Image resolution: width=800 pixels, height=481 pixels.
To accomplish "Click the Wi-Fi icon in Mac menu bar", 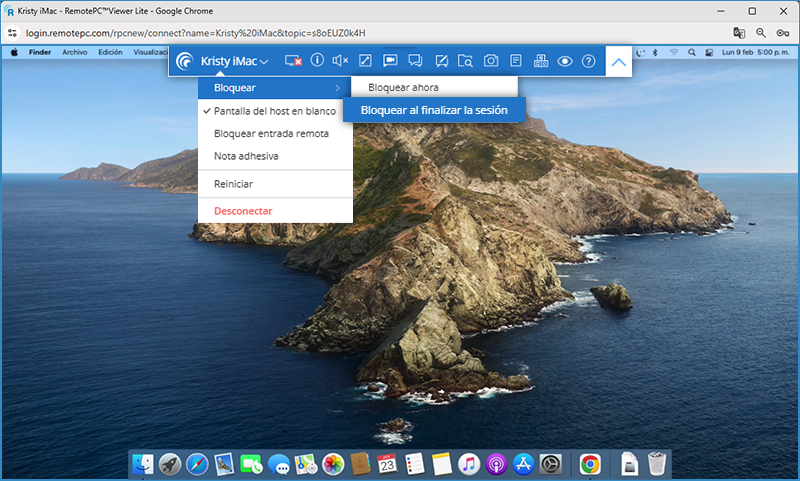I will coord(673,52).
